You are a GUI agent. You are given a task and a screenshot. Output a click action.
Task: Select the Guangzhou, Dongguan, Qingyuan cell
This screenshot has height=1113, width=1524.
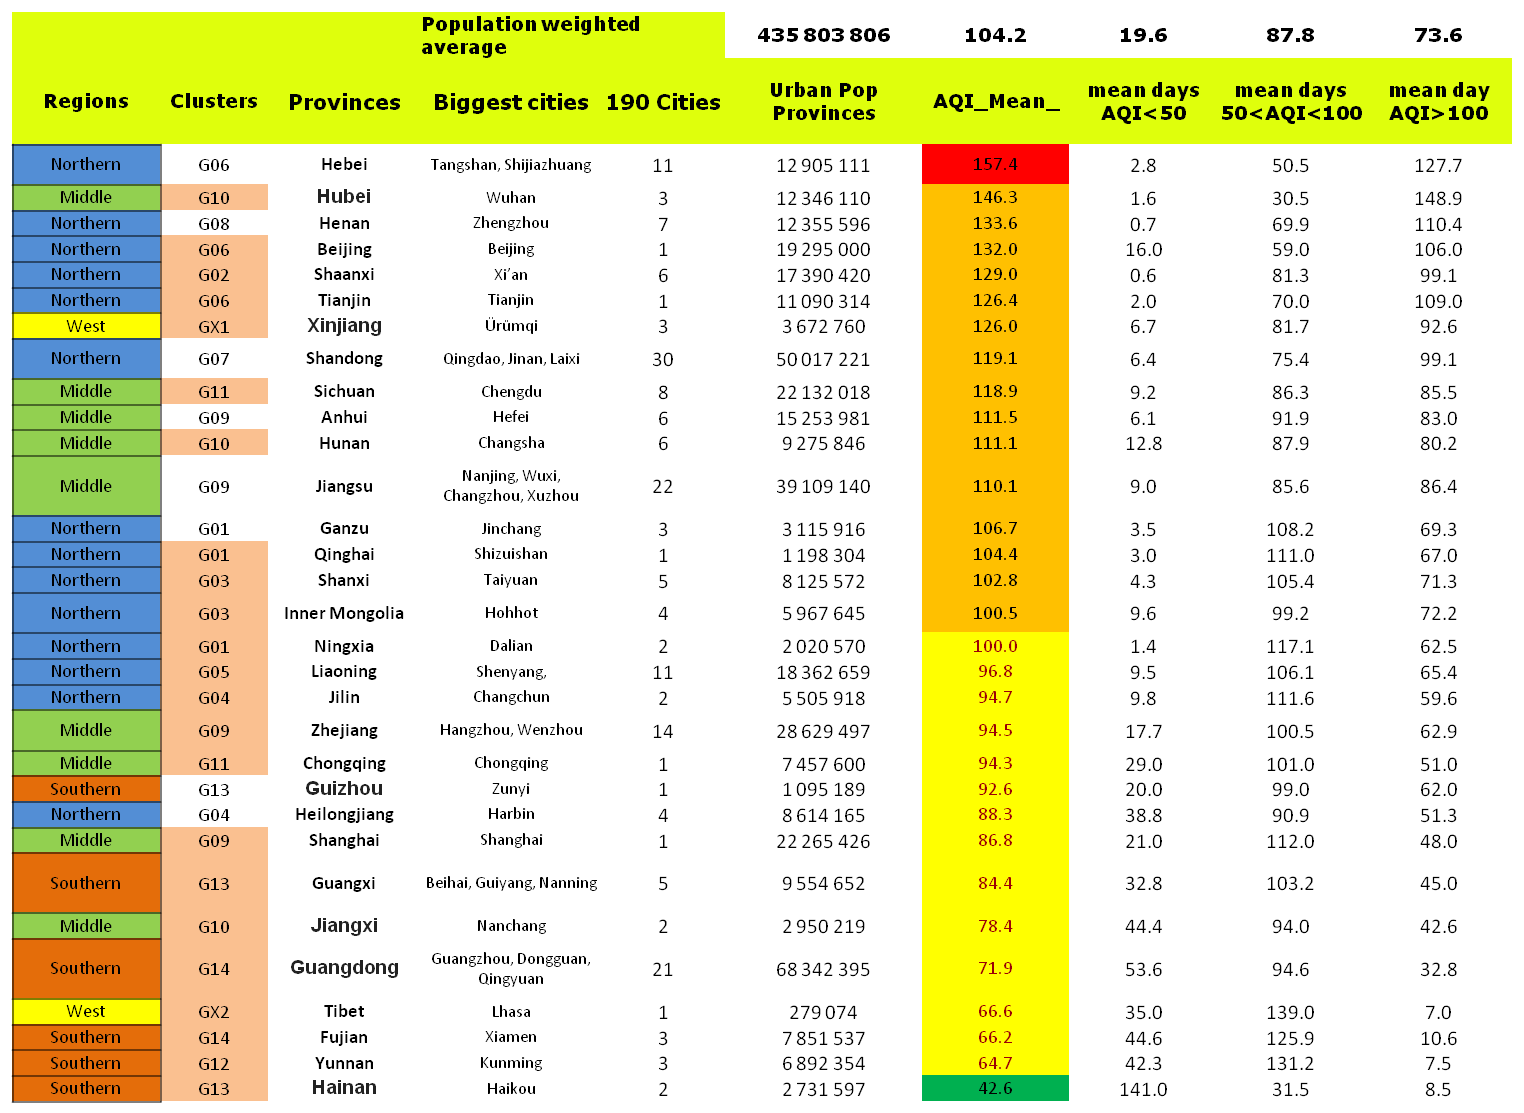(511, 968)
